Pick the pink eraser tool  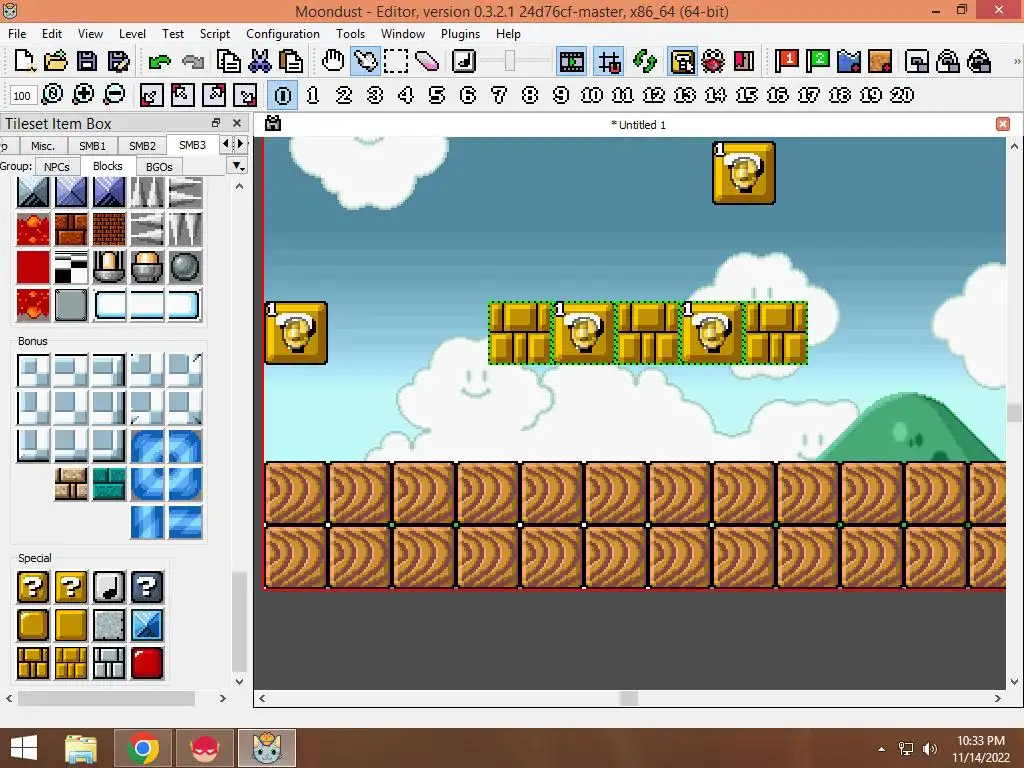pyautogui.click(x=427, y=62)
